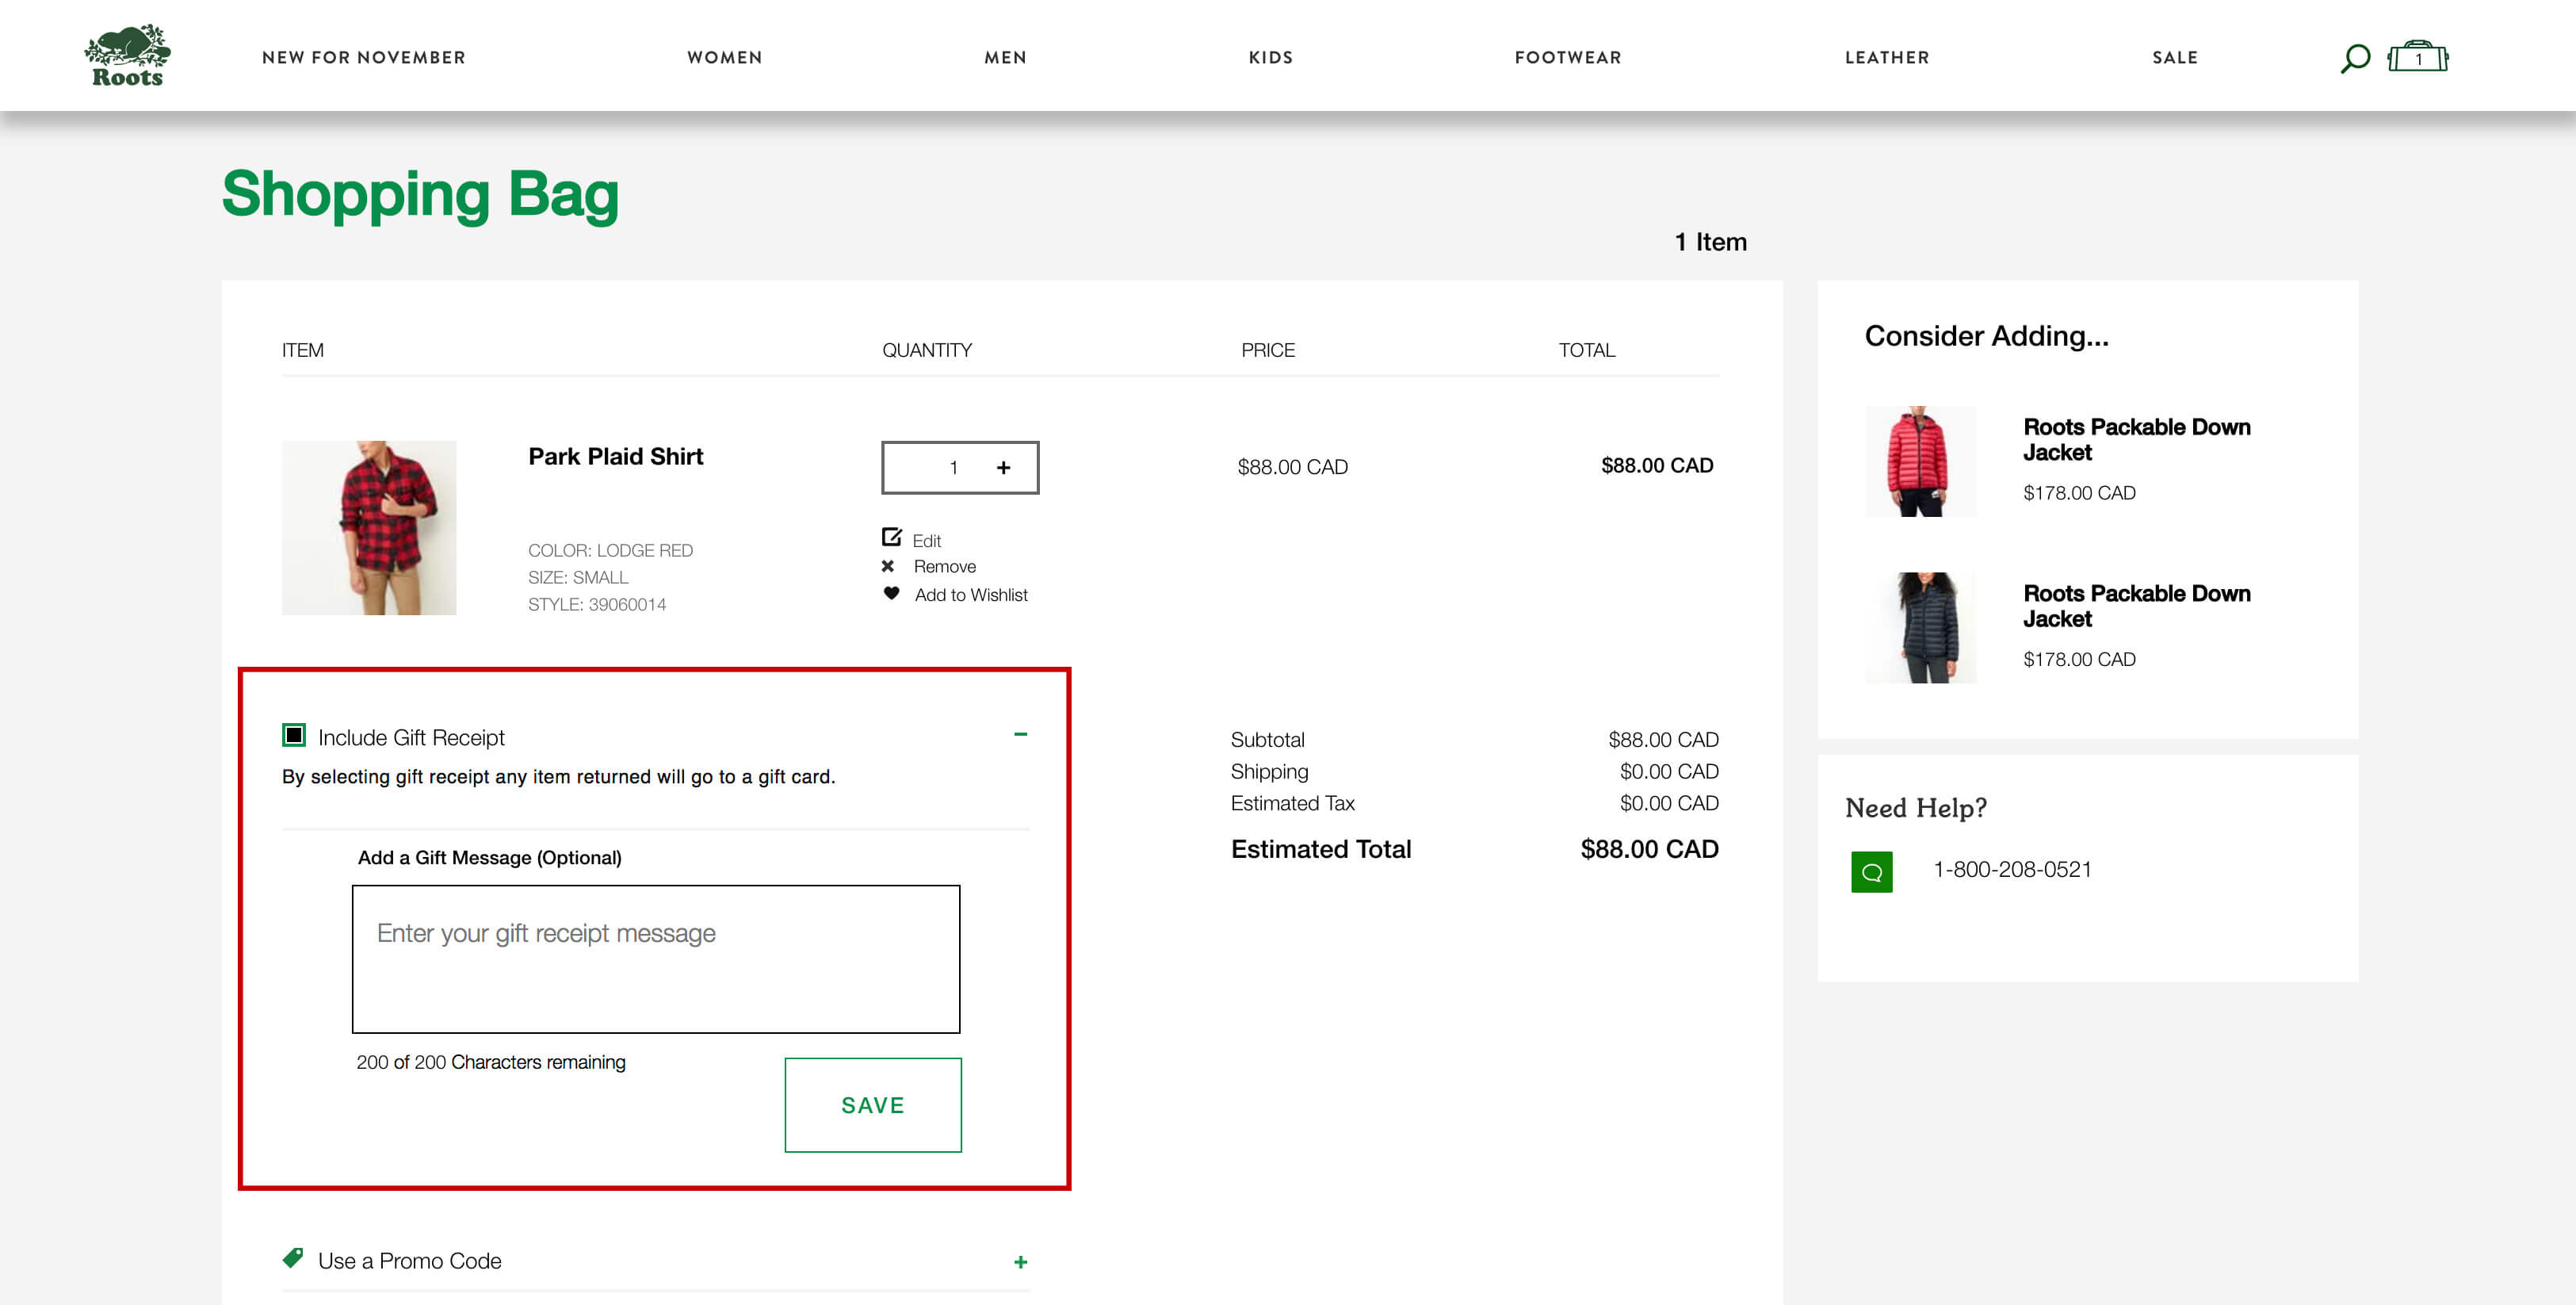Screen dimensions: 2576x1305
Task: Click the Estimated Tax $0.00 CAD value
Action: click(x=1669, y=803)
